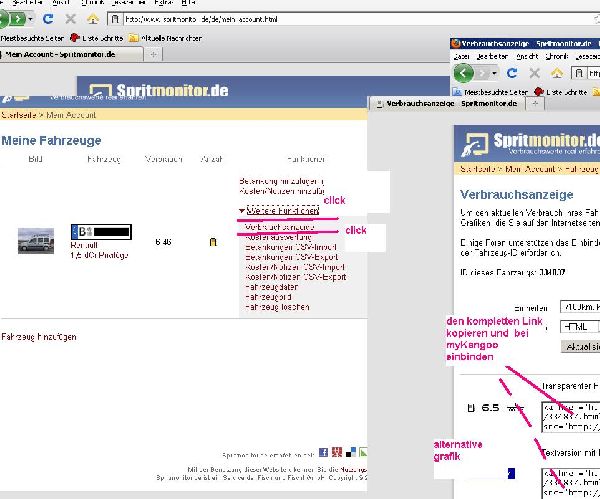Open the Einheiten units dropdown
Screen dimensions: 600x499
pos(580,307)
